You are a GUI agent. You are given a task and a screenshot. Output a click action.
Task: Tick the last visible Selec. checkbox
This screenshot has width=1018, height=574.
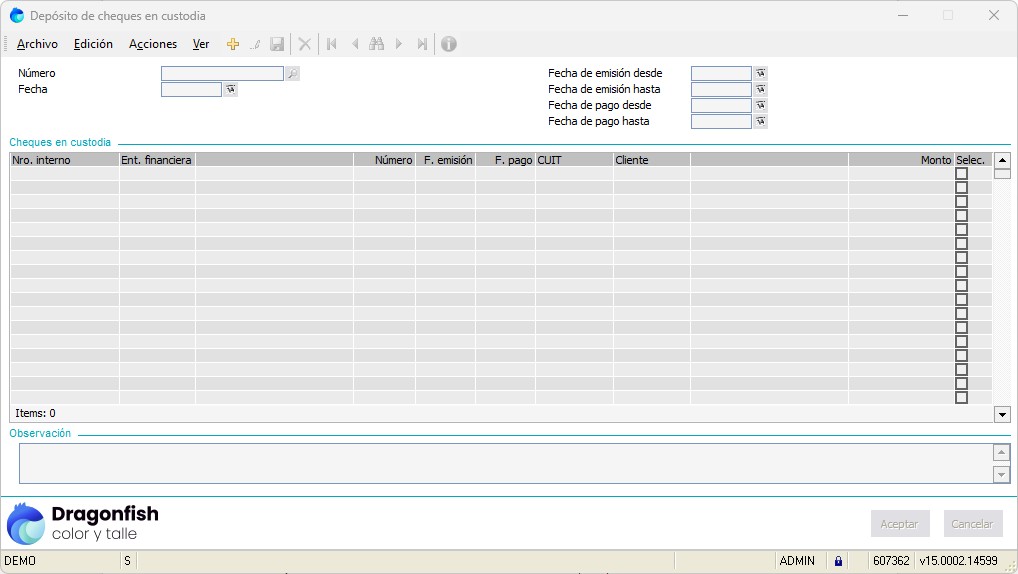pyautogui.click(x=961, y=398)
